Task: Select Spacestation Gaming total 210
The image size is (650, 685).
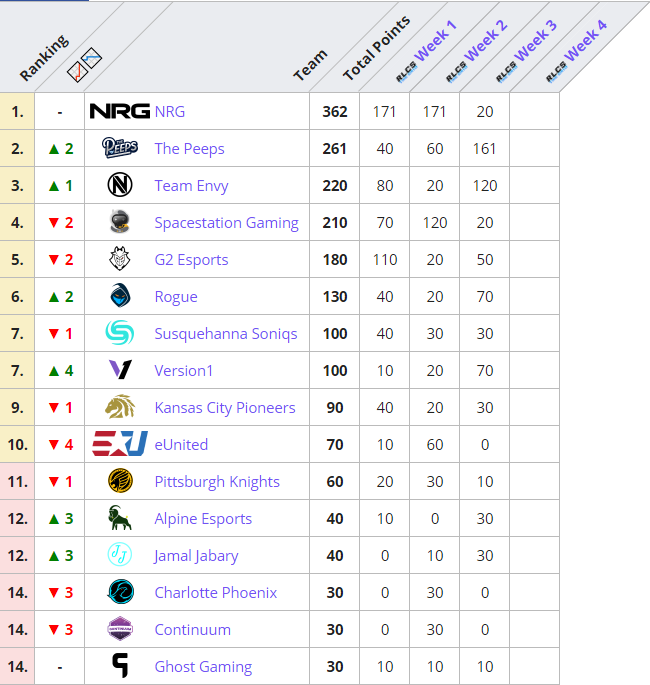Action: pos(335,223)
